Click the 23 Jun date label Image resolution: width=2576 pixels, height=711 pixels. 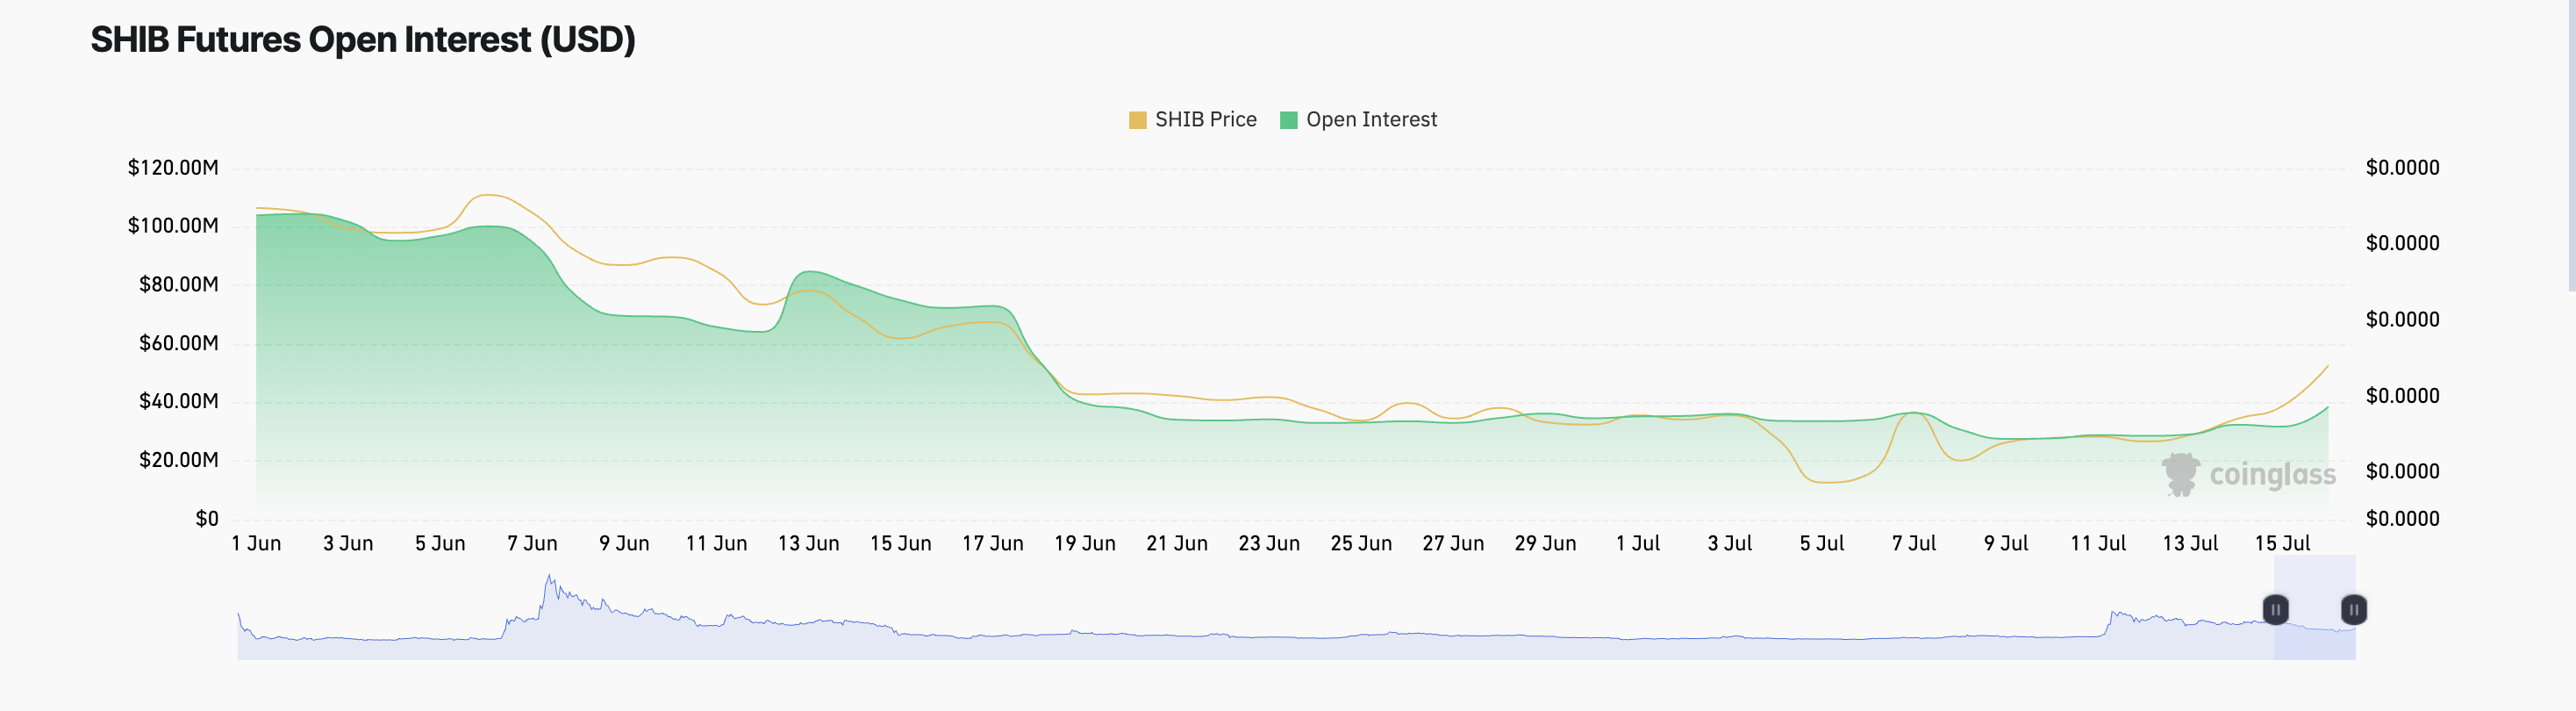[x=1269, y=544]
